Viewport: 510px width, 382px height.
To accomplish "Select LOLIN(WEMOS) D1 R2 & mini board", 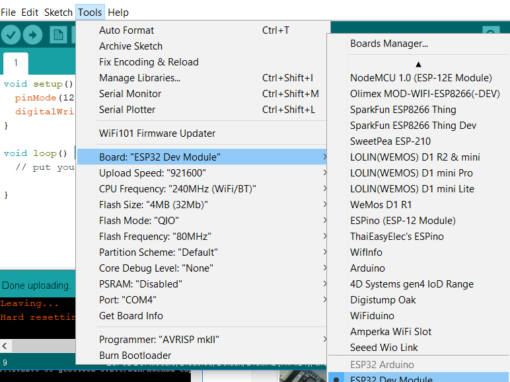I will pyautogui.click(x=419, y=157).
